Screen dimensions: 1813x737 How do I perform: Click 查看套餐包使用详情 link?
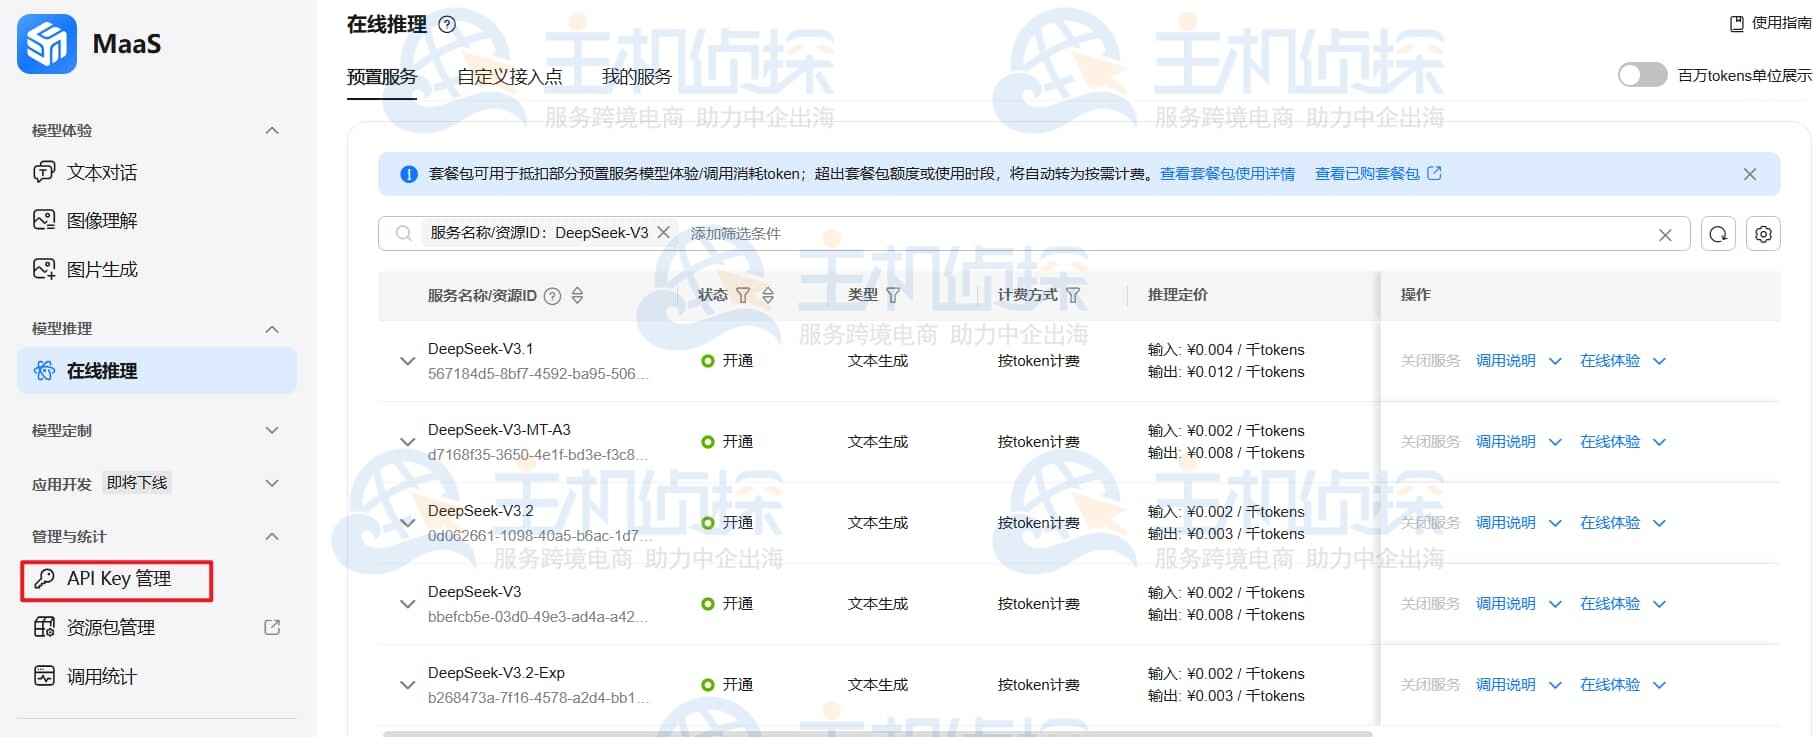[1227, 174]
